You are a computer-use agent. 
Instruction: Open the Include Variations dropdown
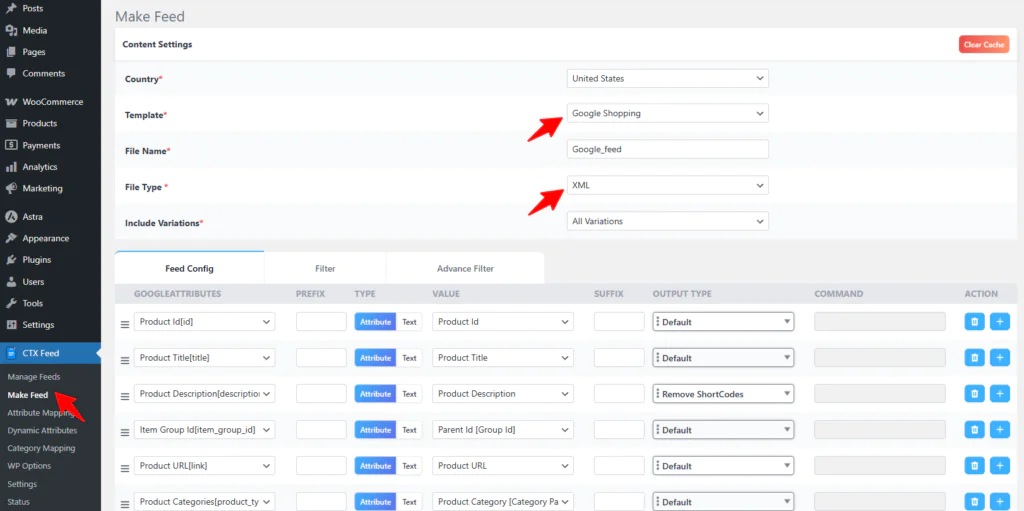(667, 221)
